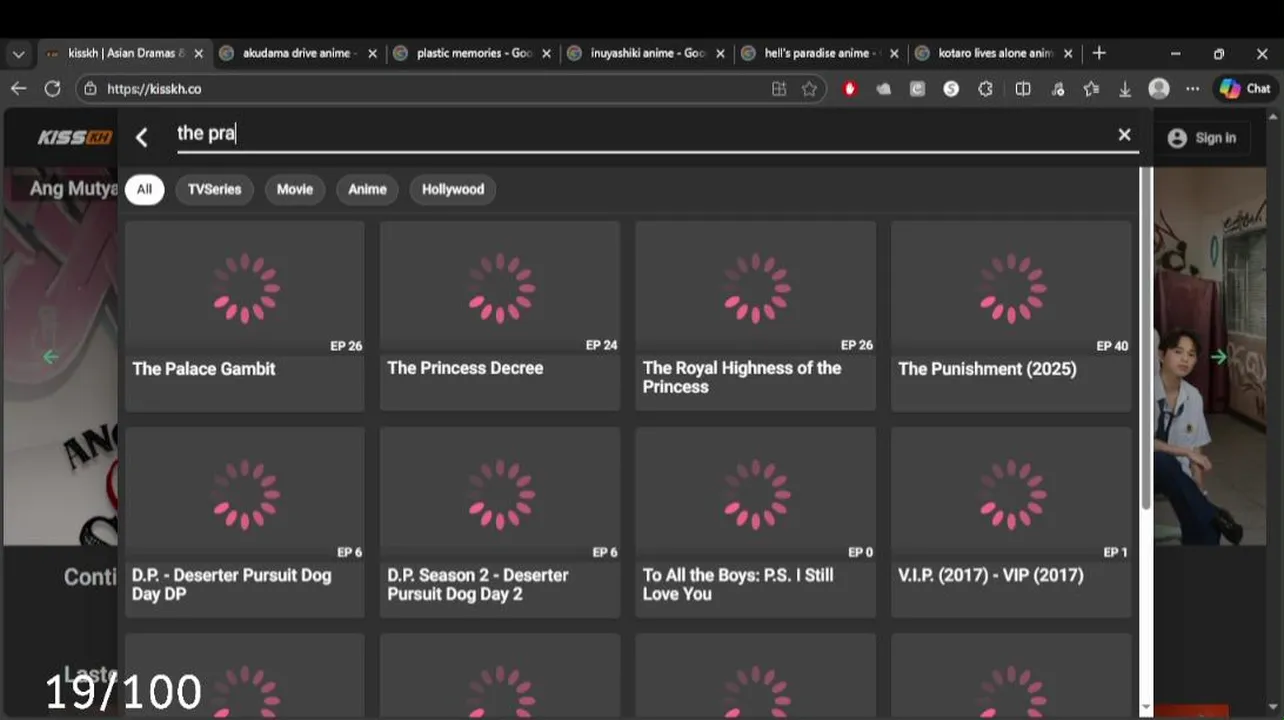Screen dimensions: 1284x720
Task: Open the red hand ad-blocker extension
Action: pyautogui.click(x=850, y=89)
